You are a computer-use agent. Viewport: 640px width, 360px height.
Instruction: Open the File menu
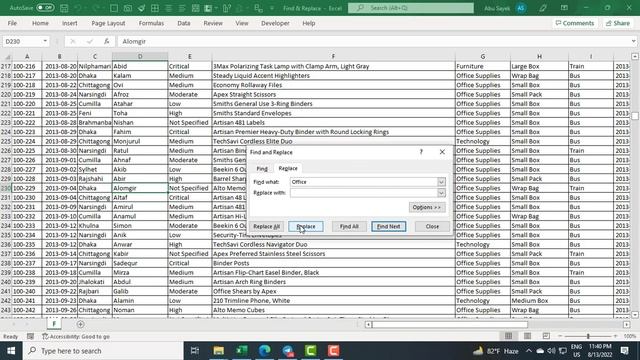point(12,23)
